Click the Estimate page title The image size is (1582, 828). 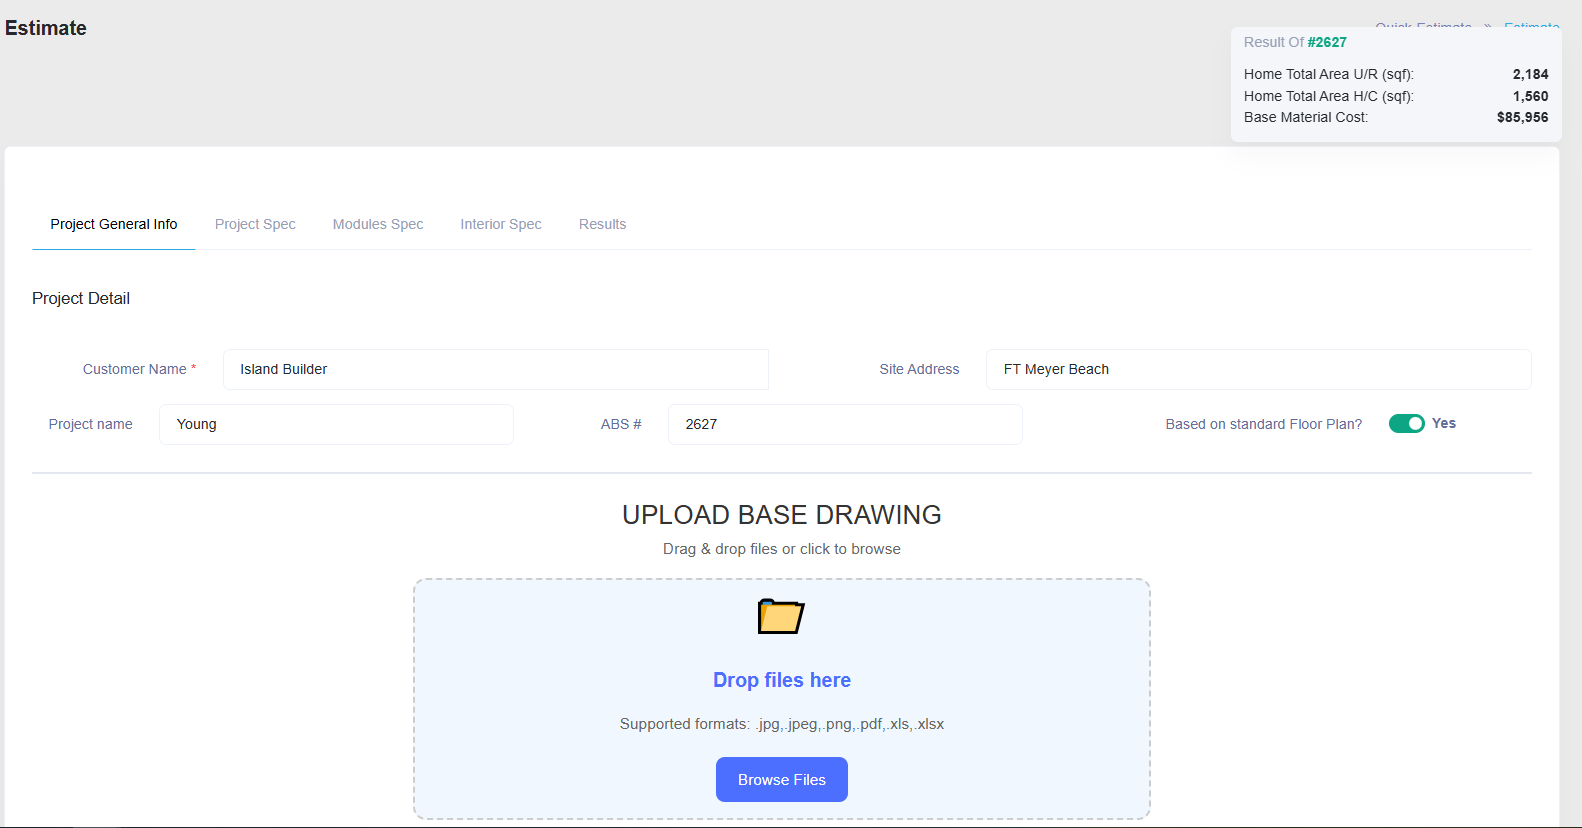(x=46, y=28)
